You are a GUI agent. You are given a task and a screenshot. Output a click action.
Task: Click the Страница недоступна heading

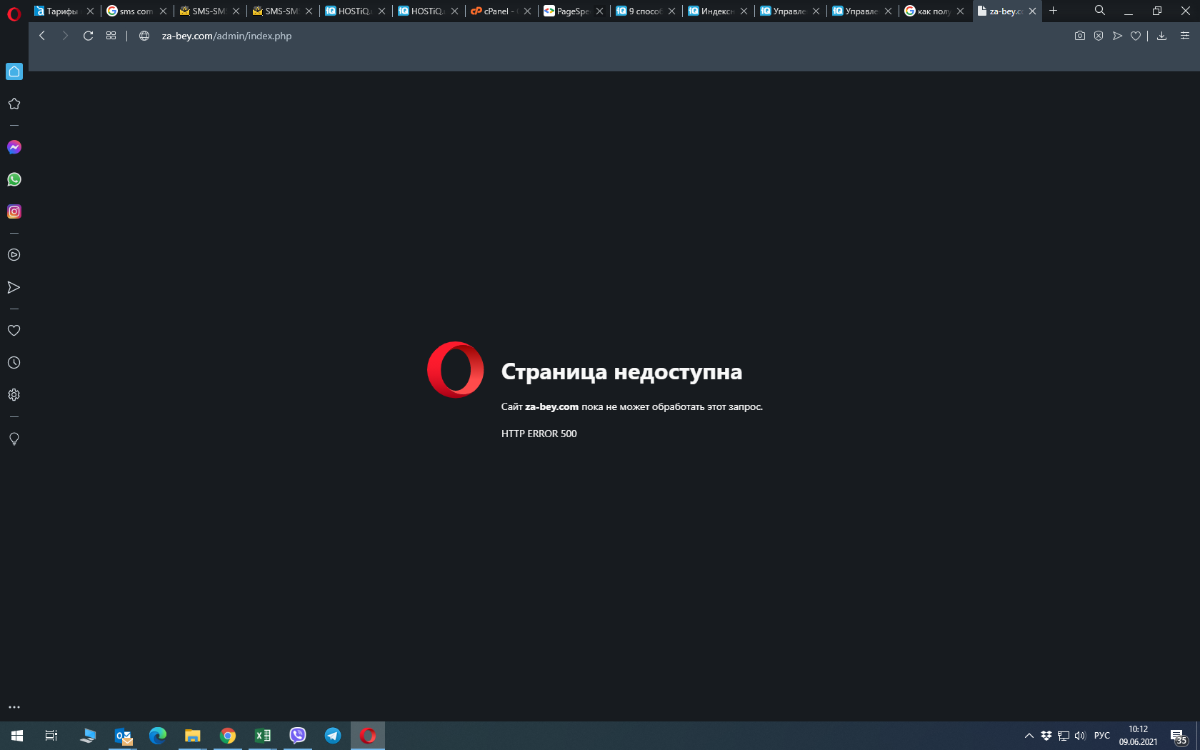(x=621, y=372)
